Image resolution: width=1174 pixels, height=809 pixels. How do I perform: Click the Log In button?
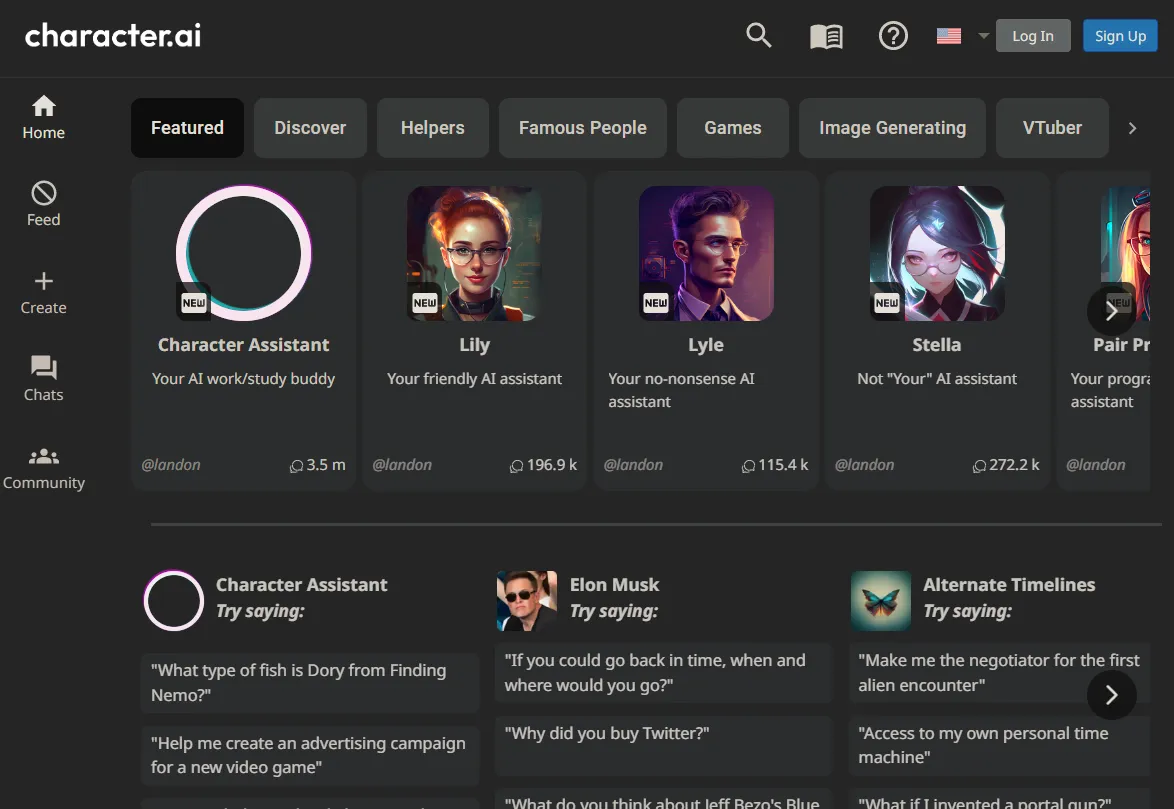tap(1033, 35)
